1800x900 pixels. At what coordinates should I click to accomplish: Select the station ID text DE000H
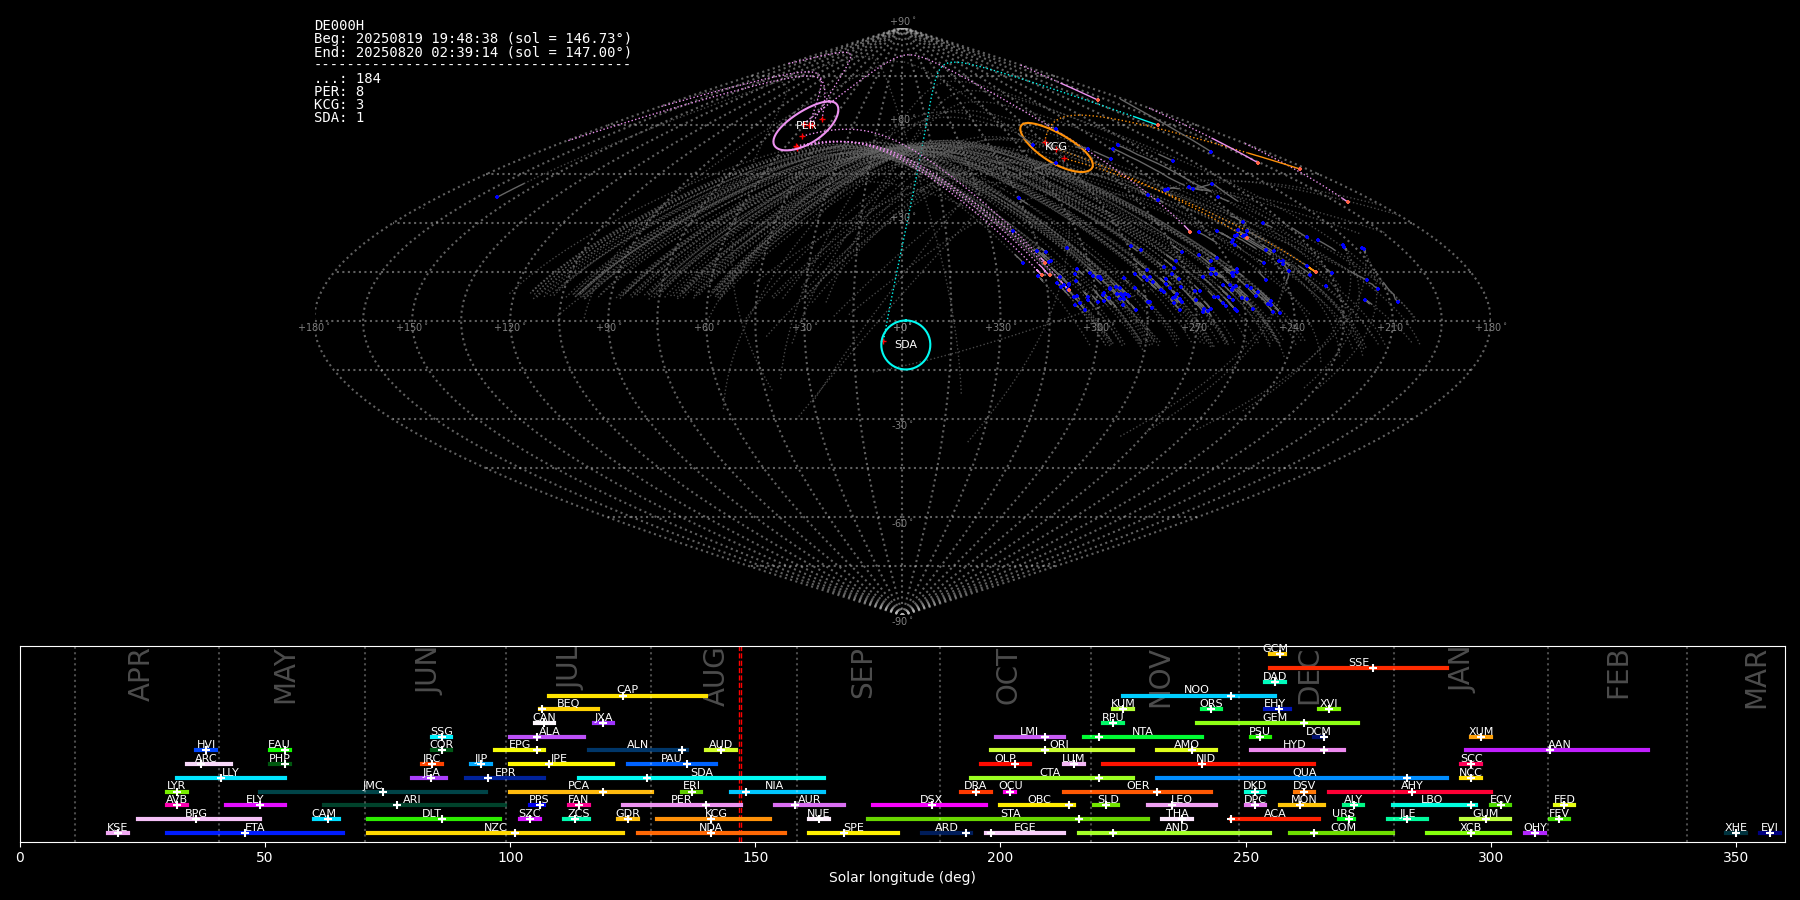tap(339, 26)
